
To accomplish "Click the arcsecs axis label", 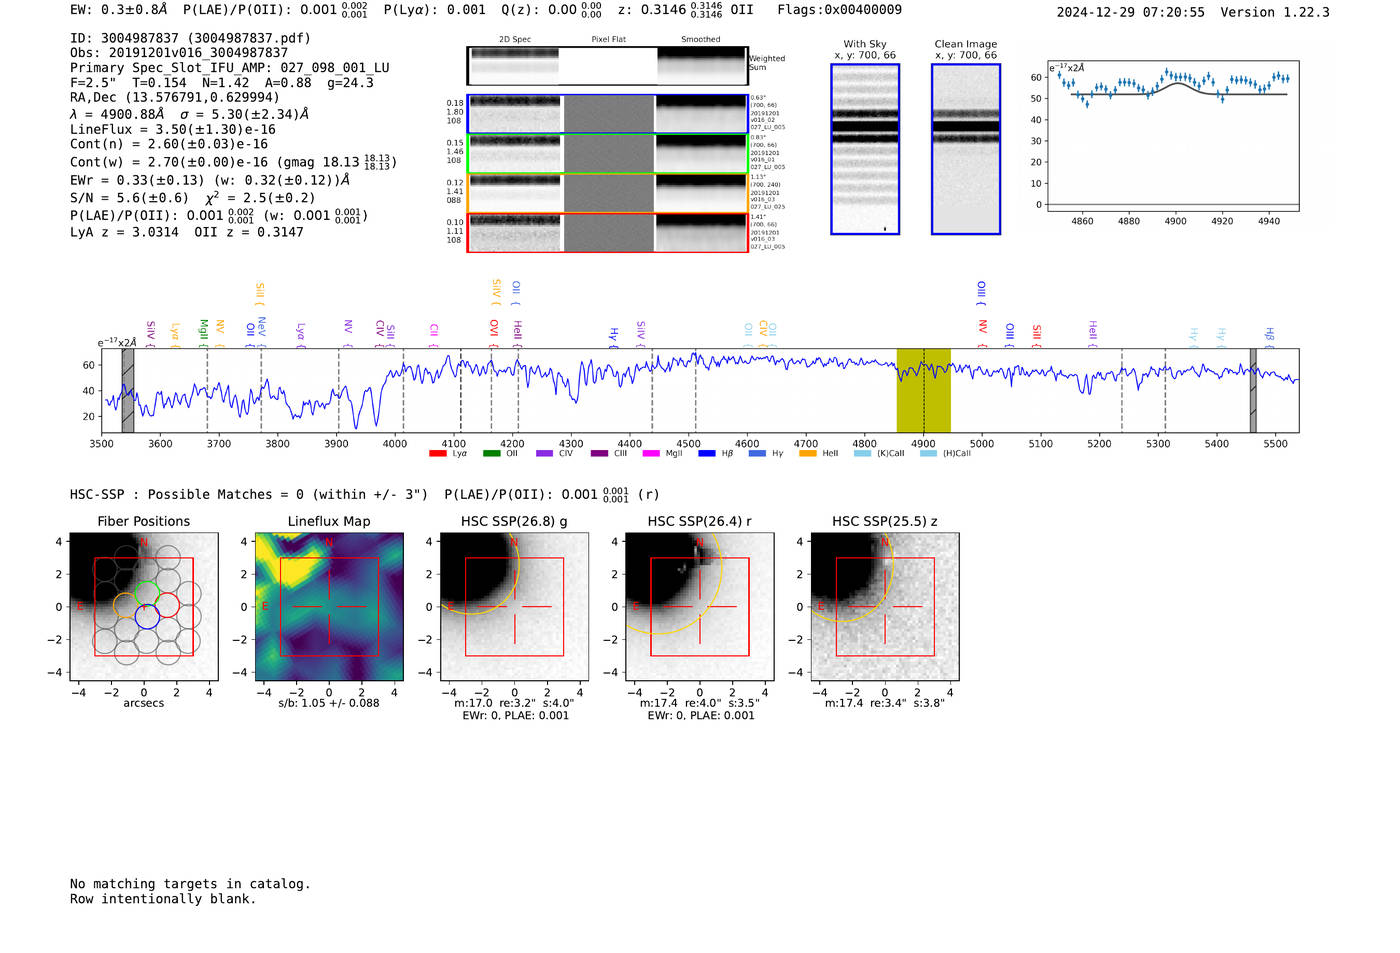I will 144,703.
